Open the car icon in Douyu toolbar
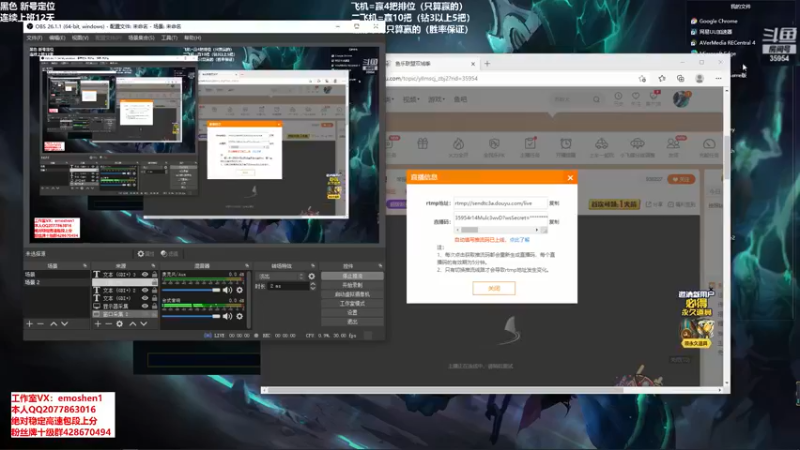Image resolution: width=800 pixels, height=450 pixels. click(602, 144)
